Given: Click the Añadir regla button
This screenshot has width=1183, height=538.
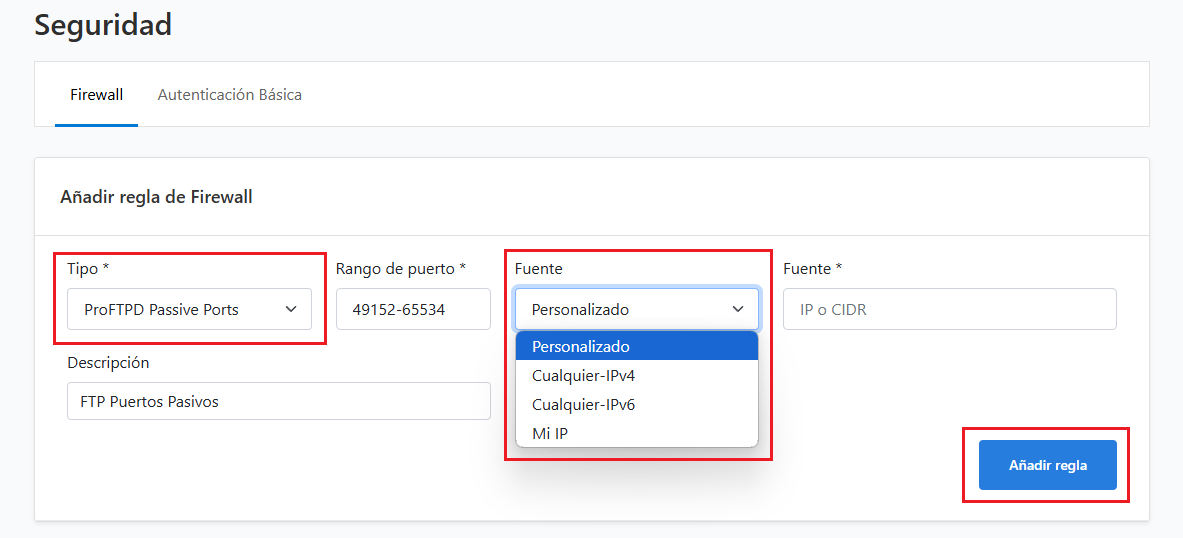Looking at the screenshot, I should [1048, 465].
